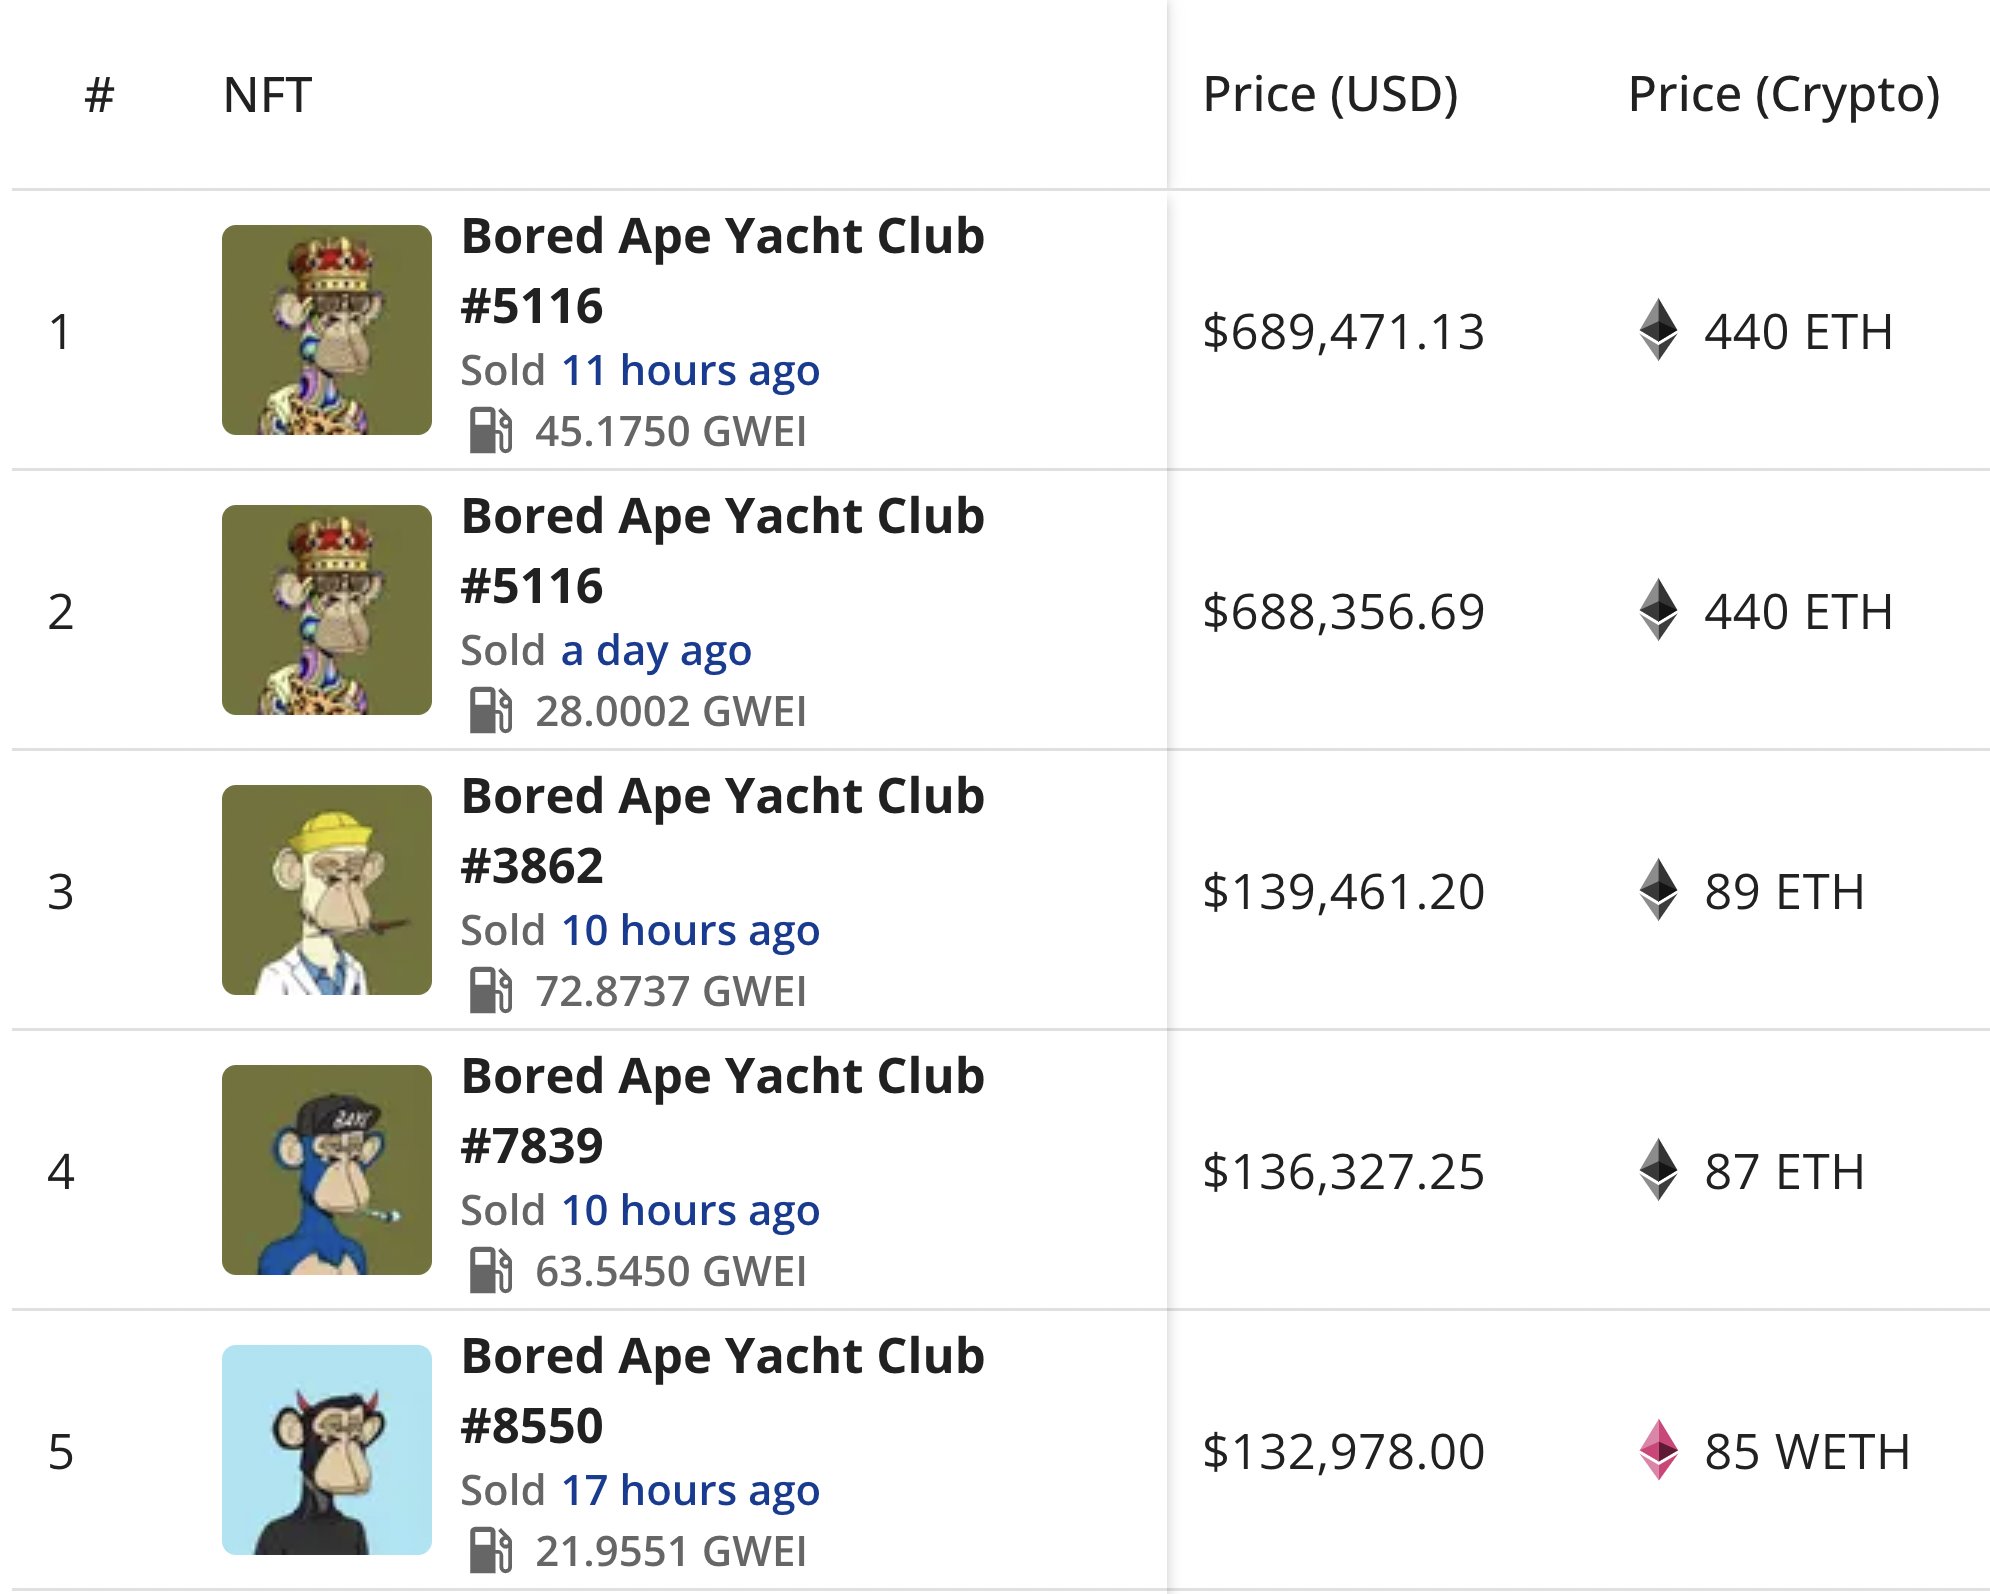
Task: Click Ethereum icon next to 89 ETH
Action: point(1658,890)
